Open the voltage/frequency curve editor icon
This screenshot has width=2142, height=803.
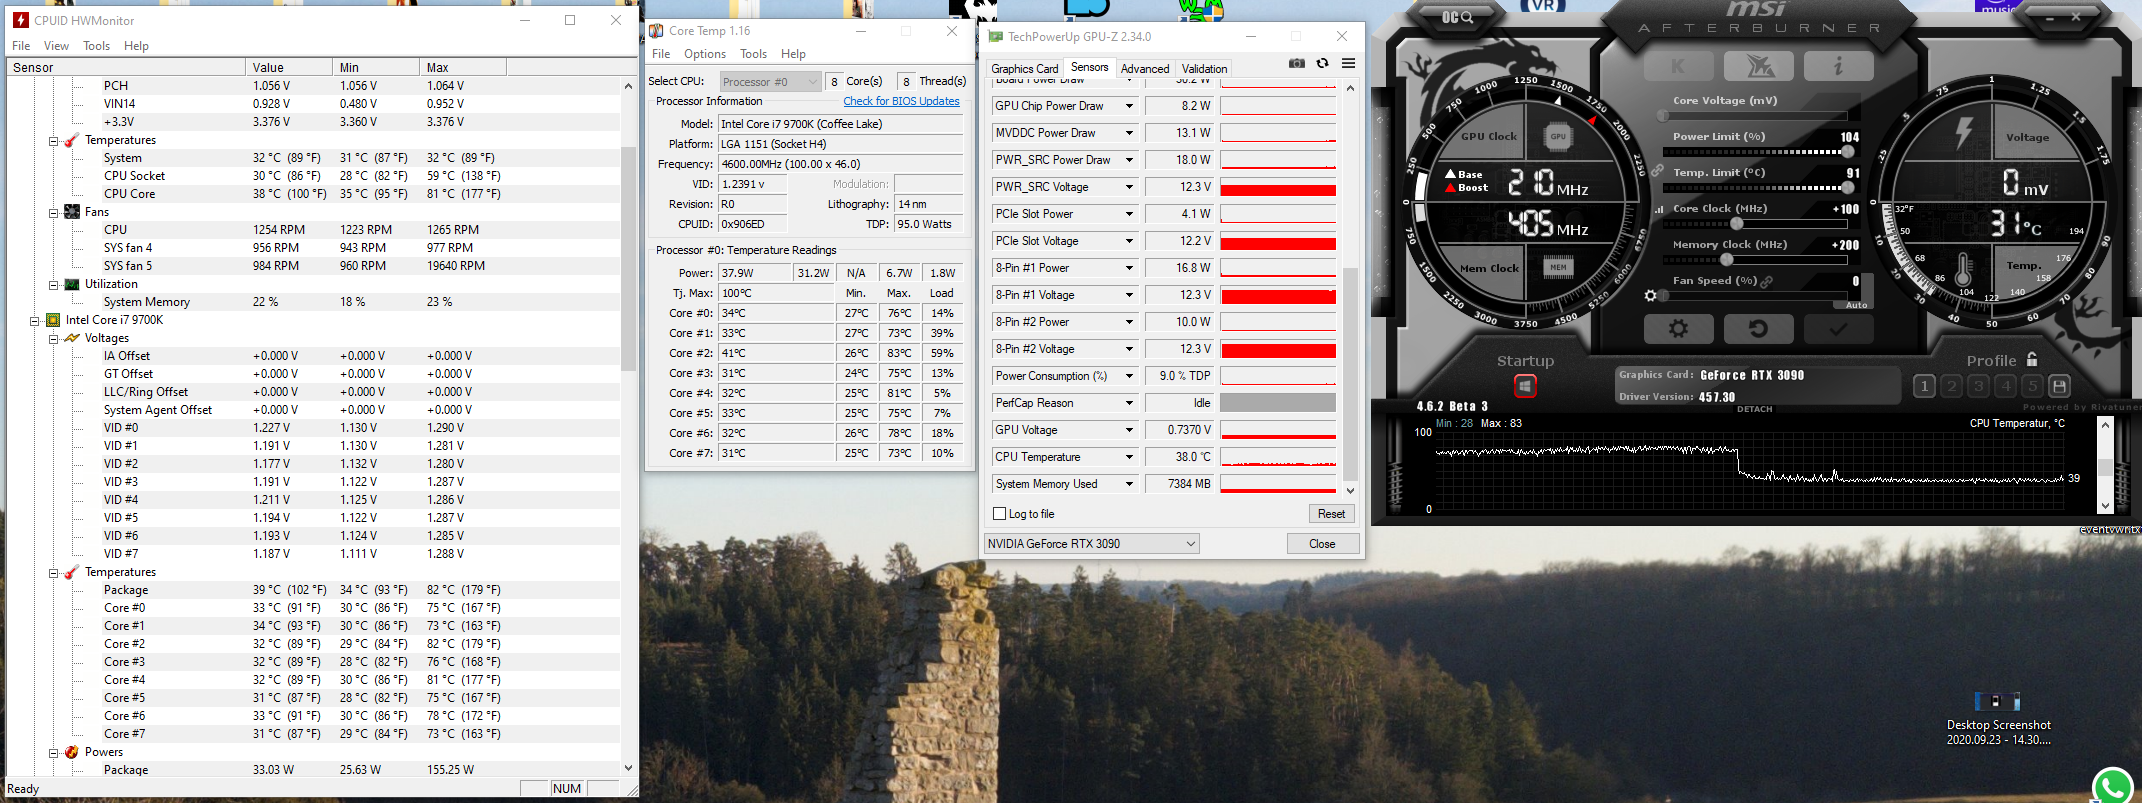1659,210
